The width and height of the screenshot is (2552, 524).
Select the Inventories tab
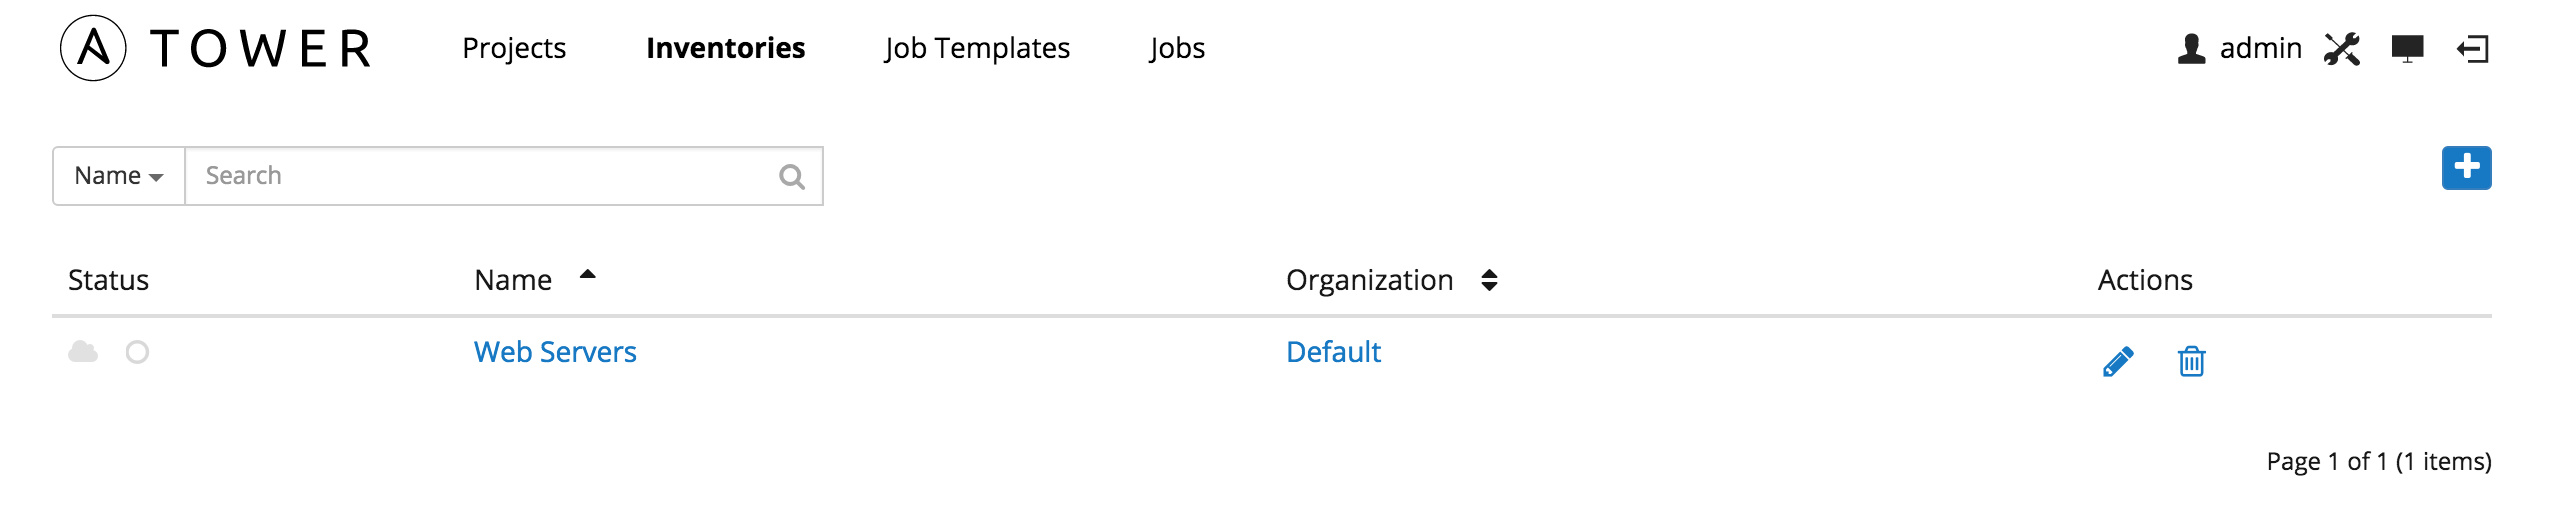point(725,48)
